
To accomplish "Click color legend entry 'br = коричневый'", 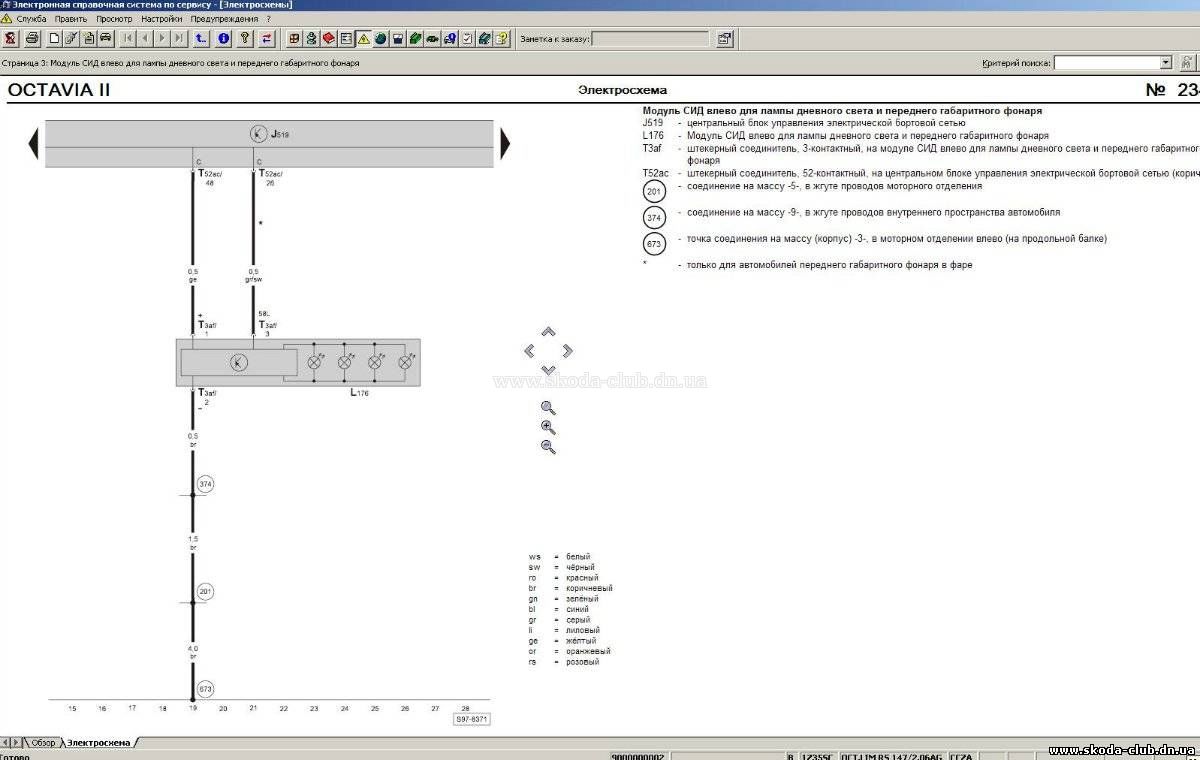I will coord(570,588).
